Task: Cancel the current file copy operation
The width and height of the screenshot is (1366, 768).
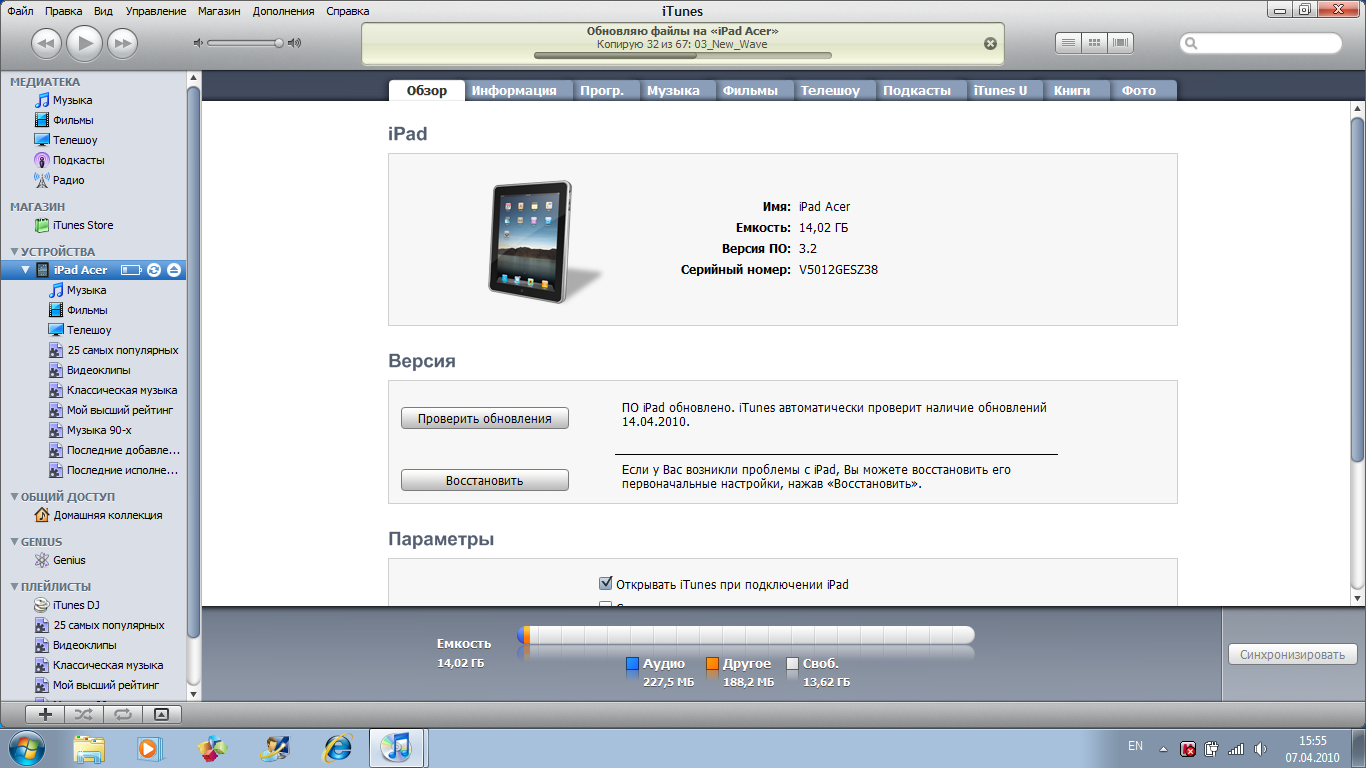Action: pos(990,43)
